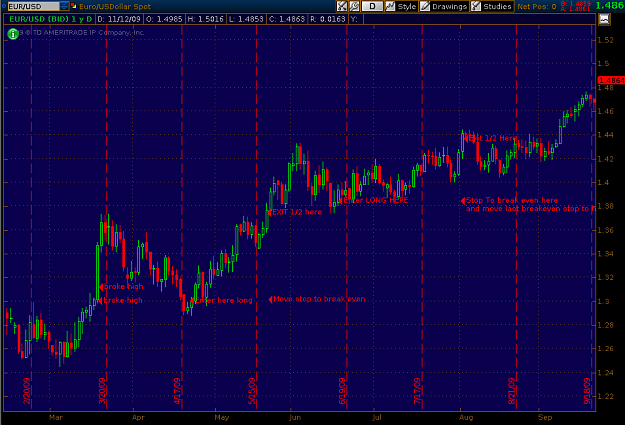
Task: Click the symbol color link icon
Action: [74, 6]
